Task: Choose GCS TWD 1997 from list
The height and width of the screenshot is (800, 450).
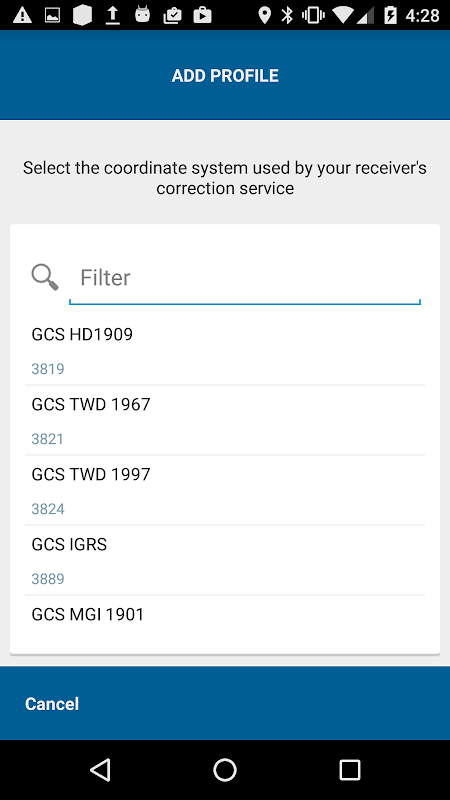Action: [225, 490]
